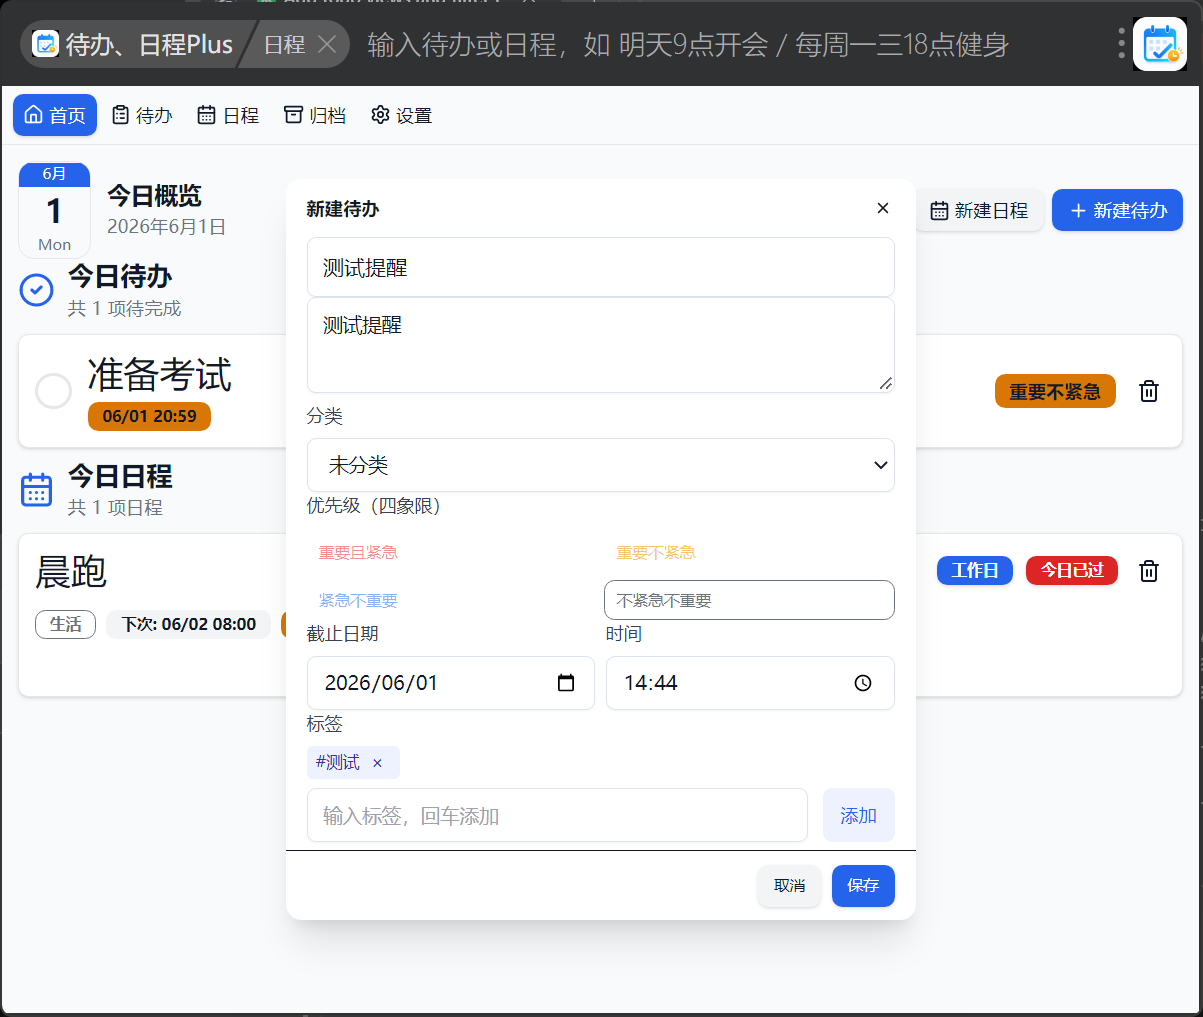Click the 共 1 项待完成 summary text
The width and height of the screenshot is (1203, 1017).
point(124,309)
